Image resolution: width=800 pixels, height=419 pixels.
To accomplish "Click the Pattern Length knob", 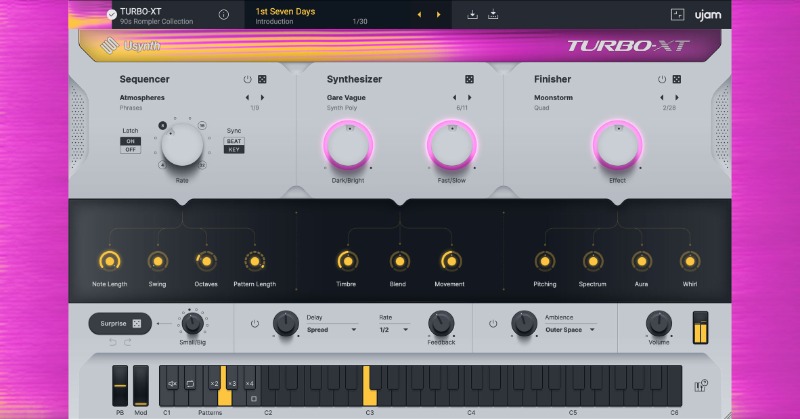I will coord(255,261).
